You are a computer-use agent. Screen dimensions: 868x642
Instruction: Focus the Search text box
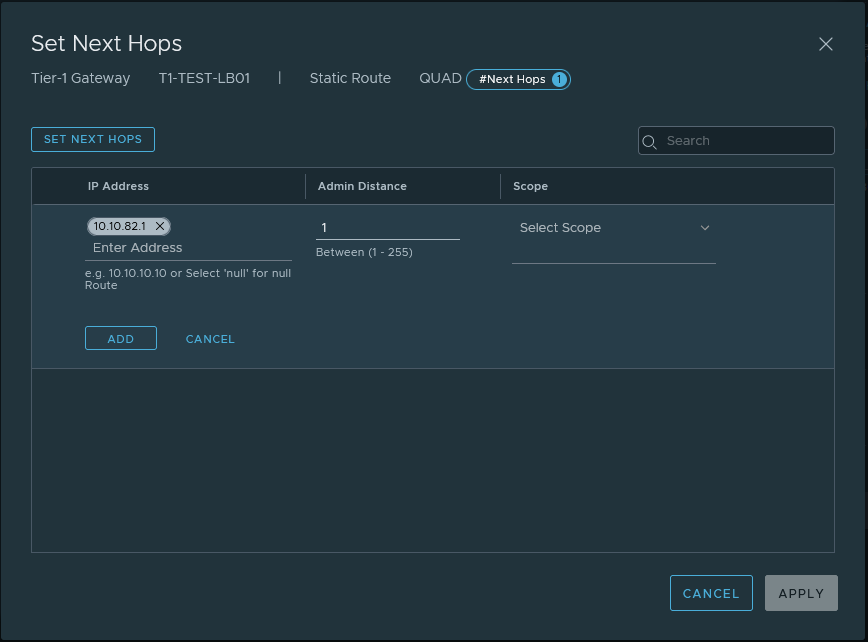[x=743, y=141]
